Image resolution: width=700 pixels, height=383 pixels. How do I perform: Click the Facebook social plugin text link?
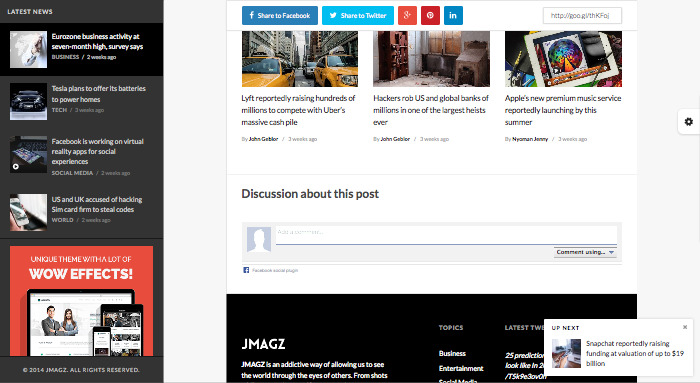click(275, 271)
